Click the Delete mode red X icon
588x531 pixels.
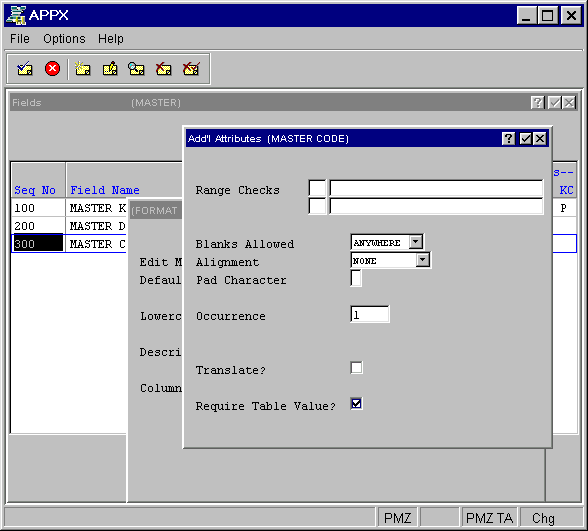pos(164,69)
